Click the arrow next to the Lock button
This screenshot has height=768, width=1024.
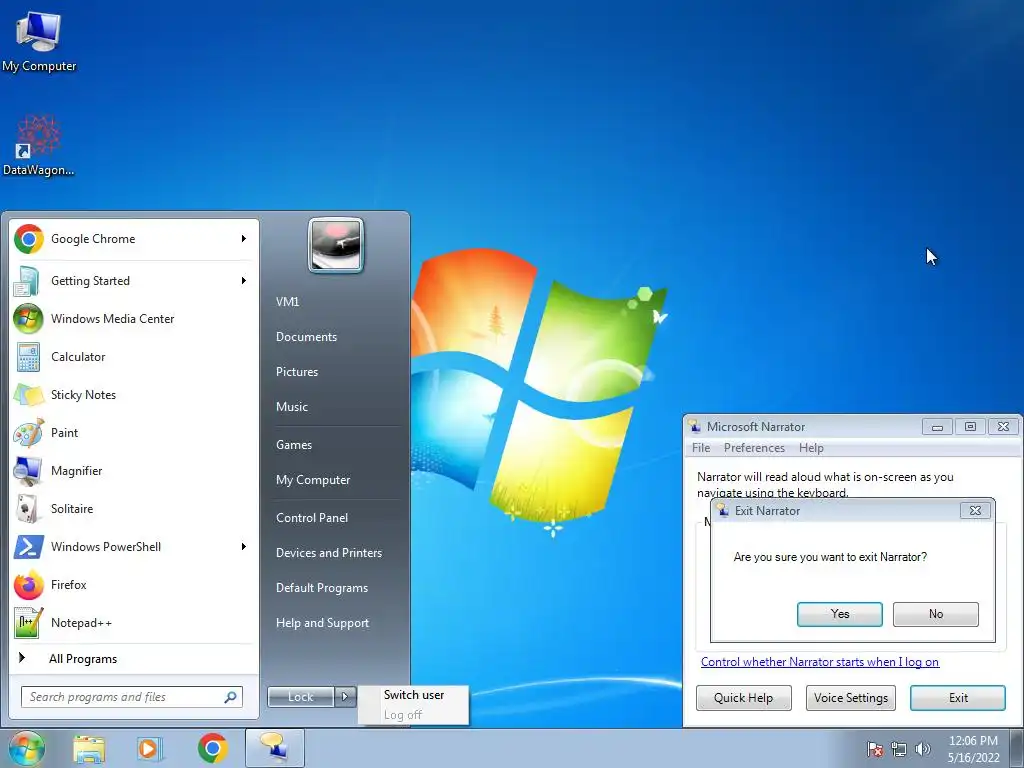345,697
